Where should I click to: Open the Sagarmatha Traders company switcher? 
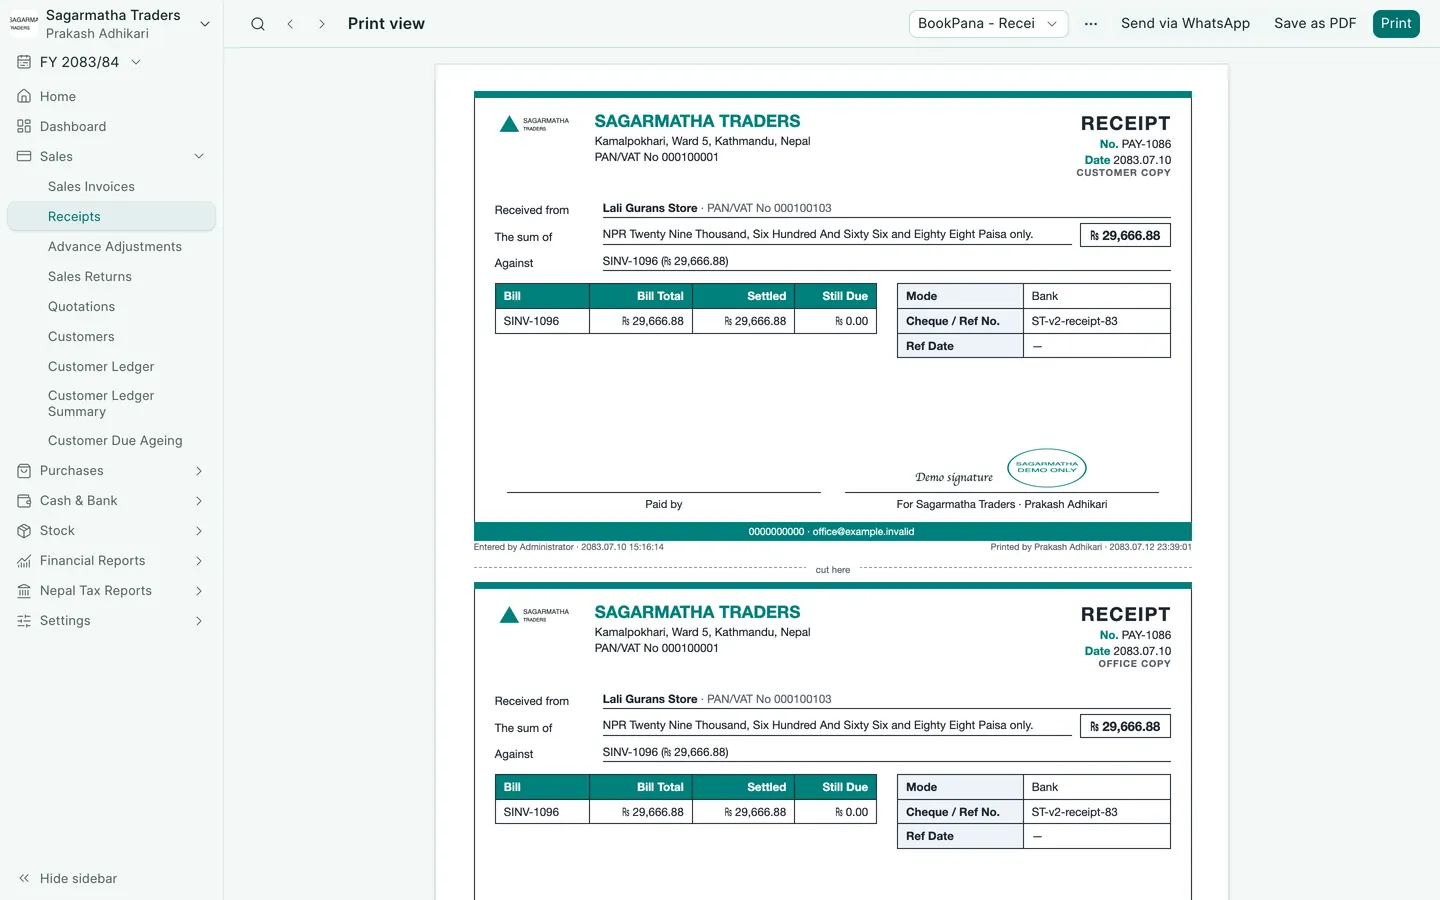pos(110,24)
